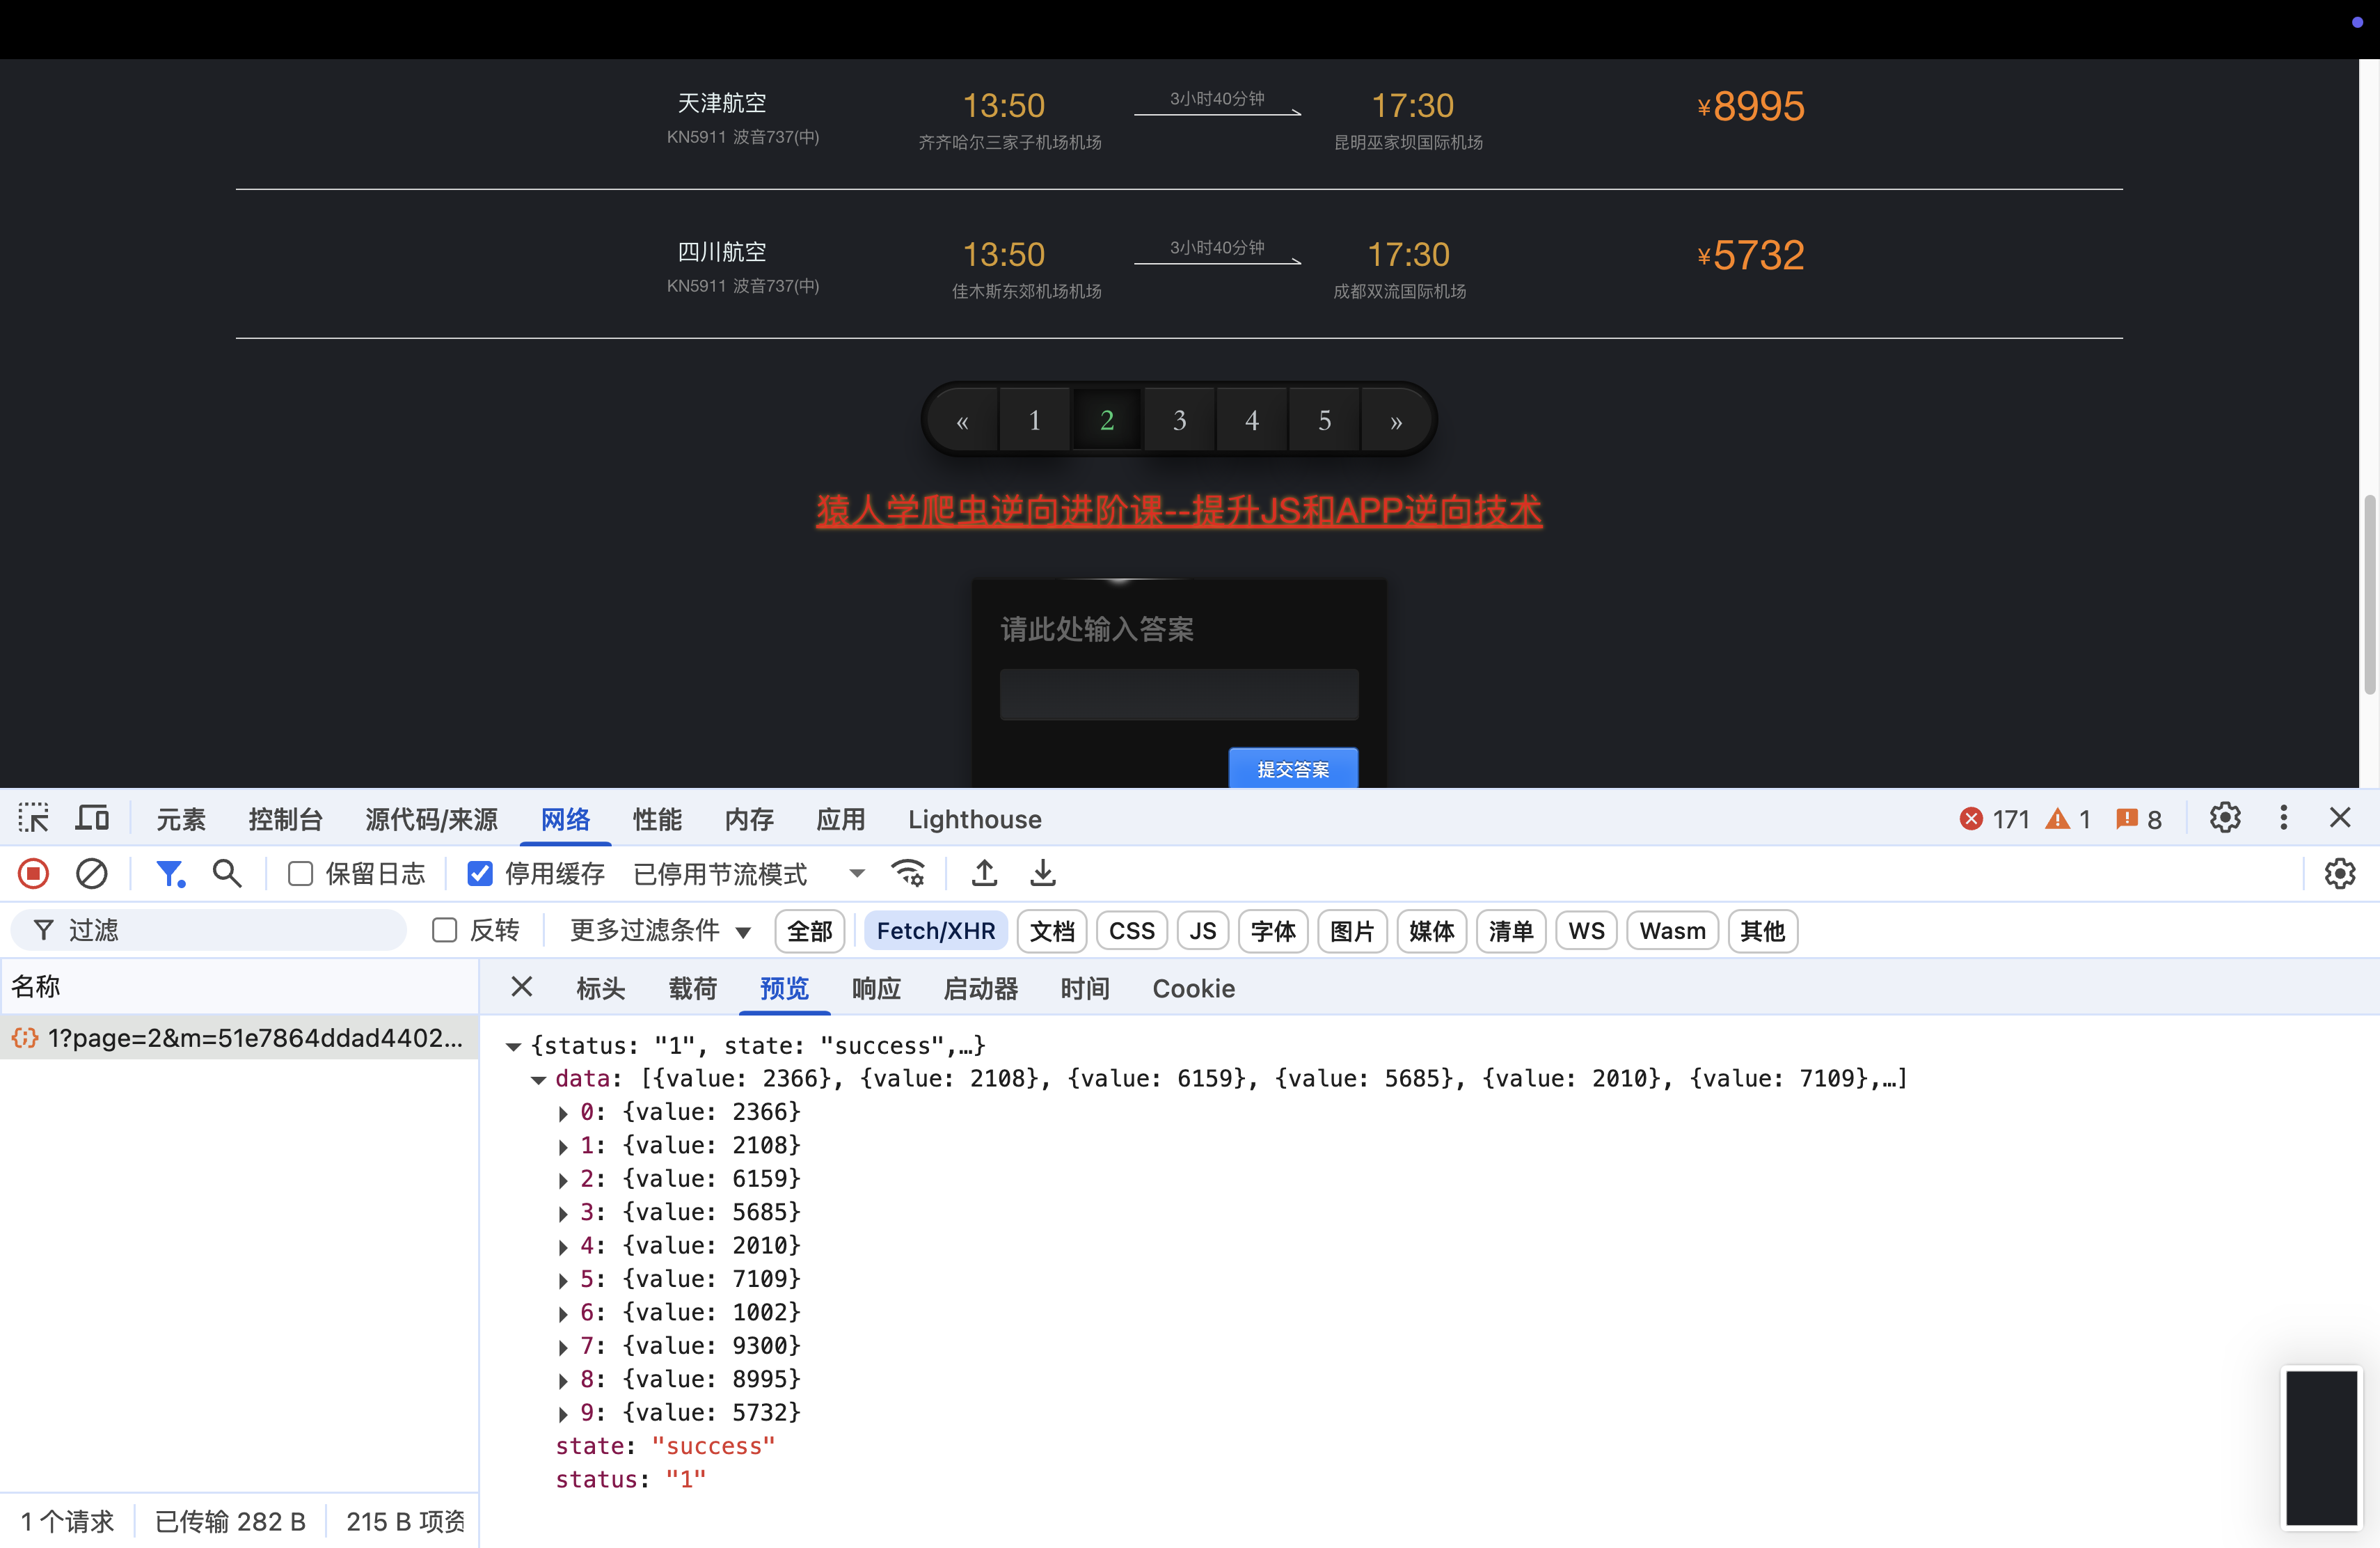Viewport: 2380px width, 1548px height.
Task: Open DevTools settings gear
Action: coord(2224,818)
